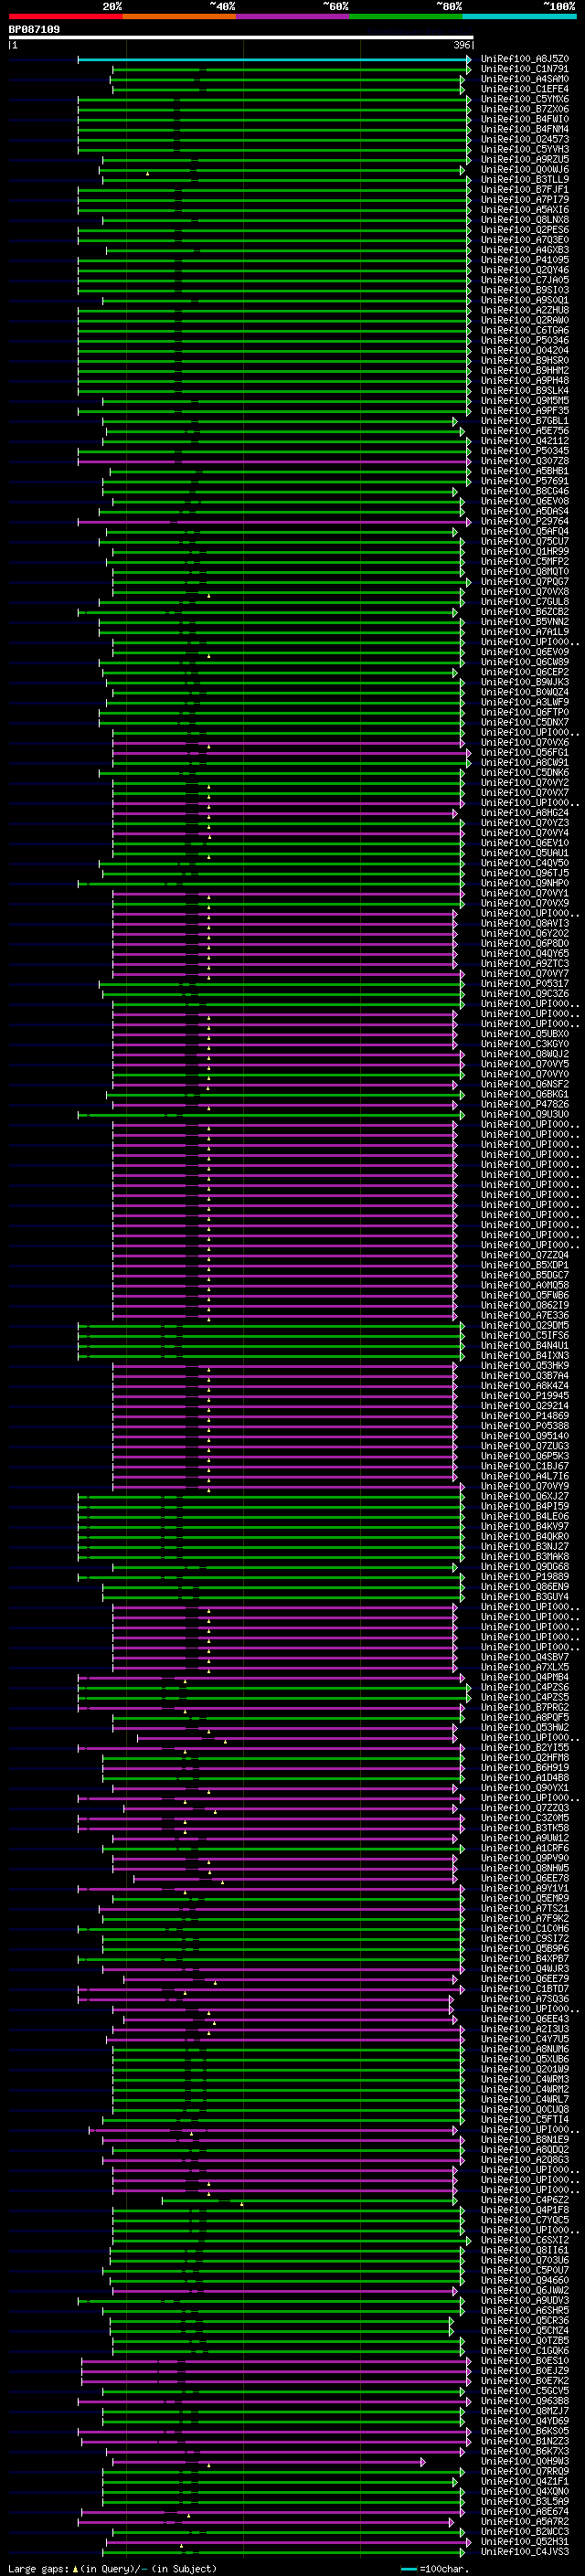Click the short purple bar for UniRef100_Q0H9W3
Image resolution: width=585 pixels, height=2576 pixels.
point(268,2461)
